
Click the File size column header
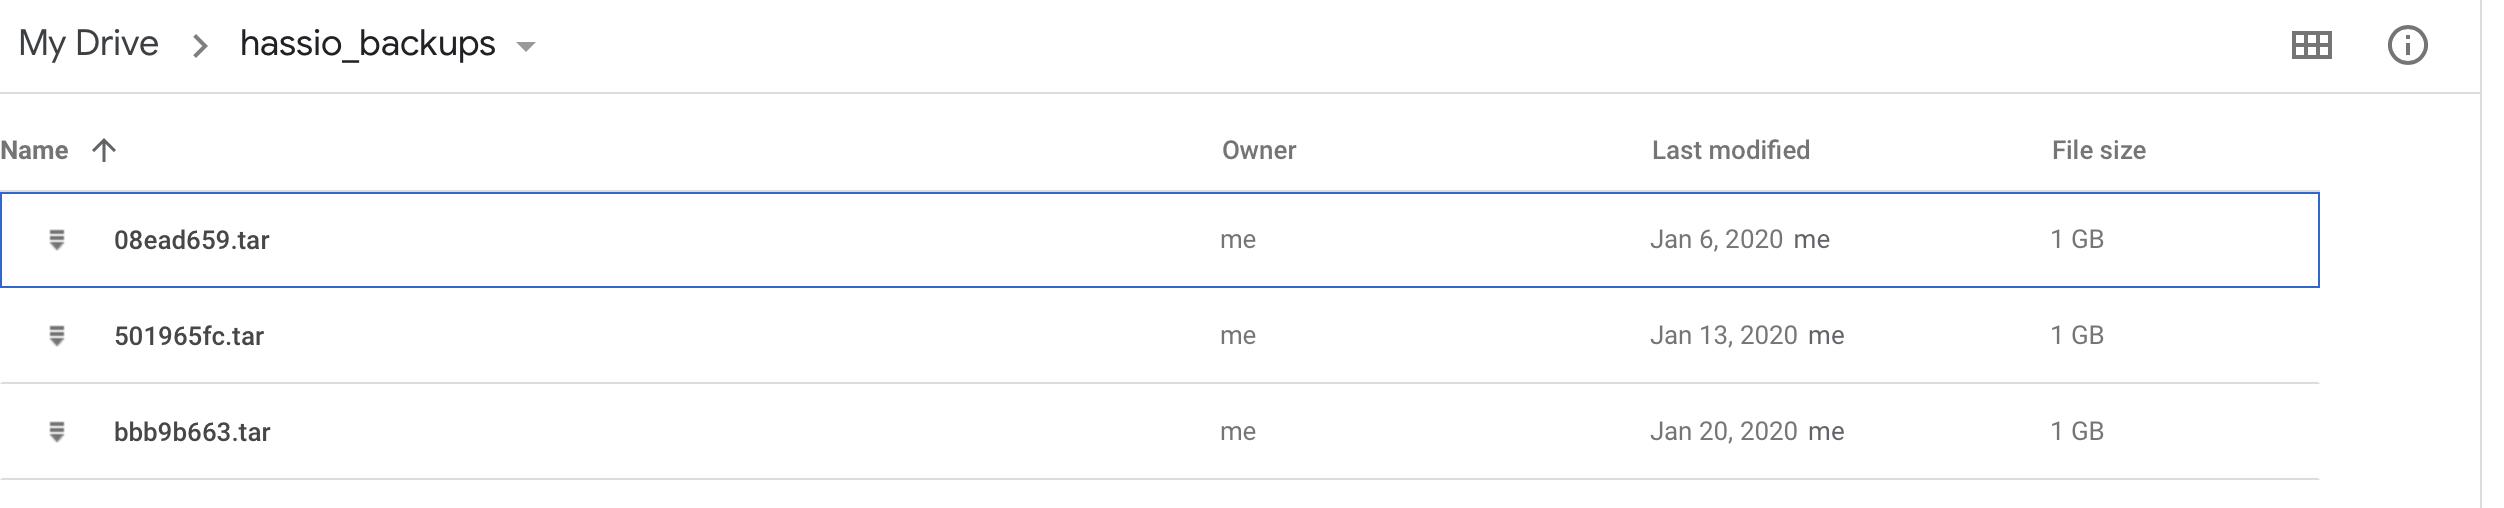2098,150
